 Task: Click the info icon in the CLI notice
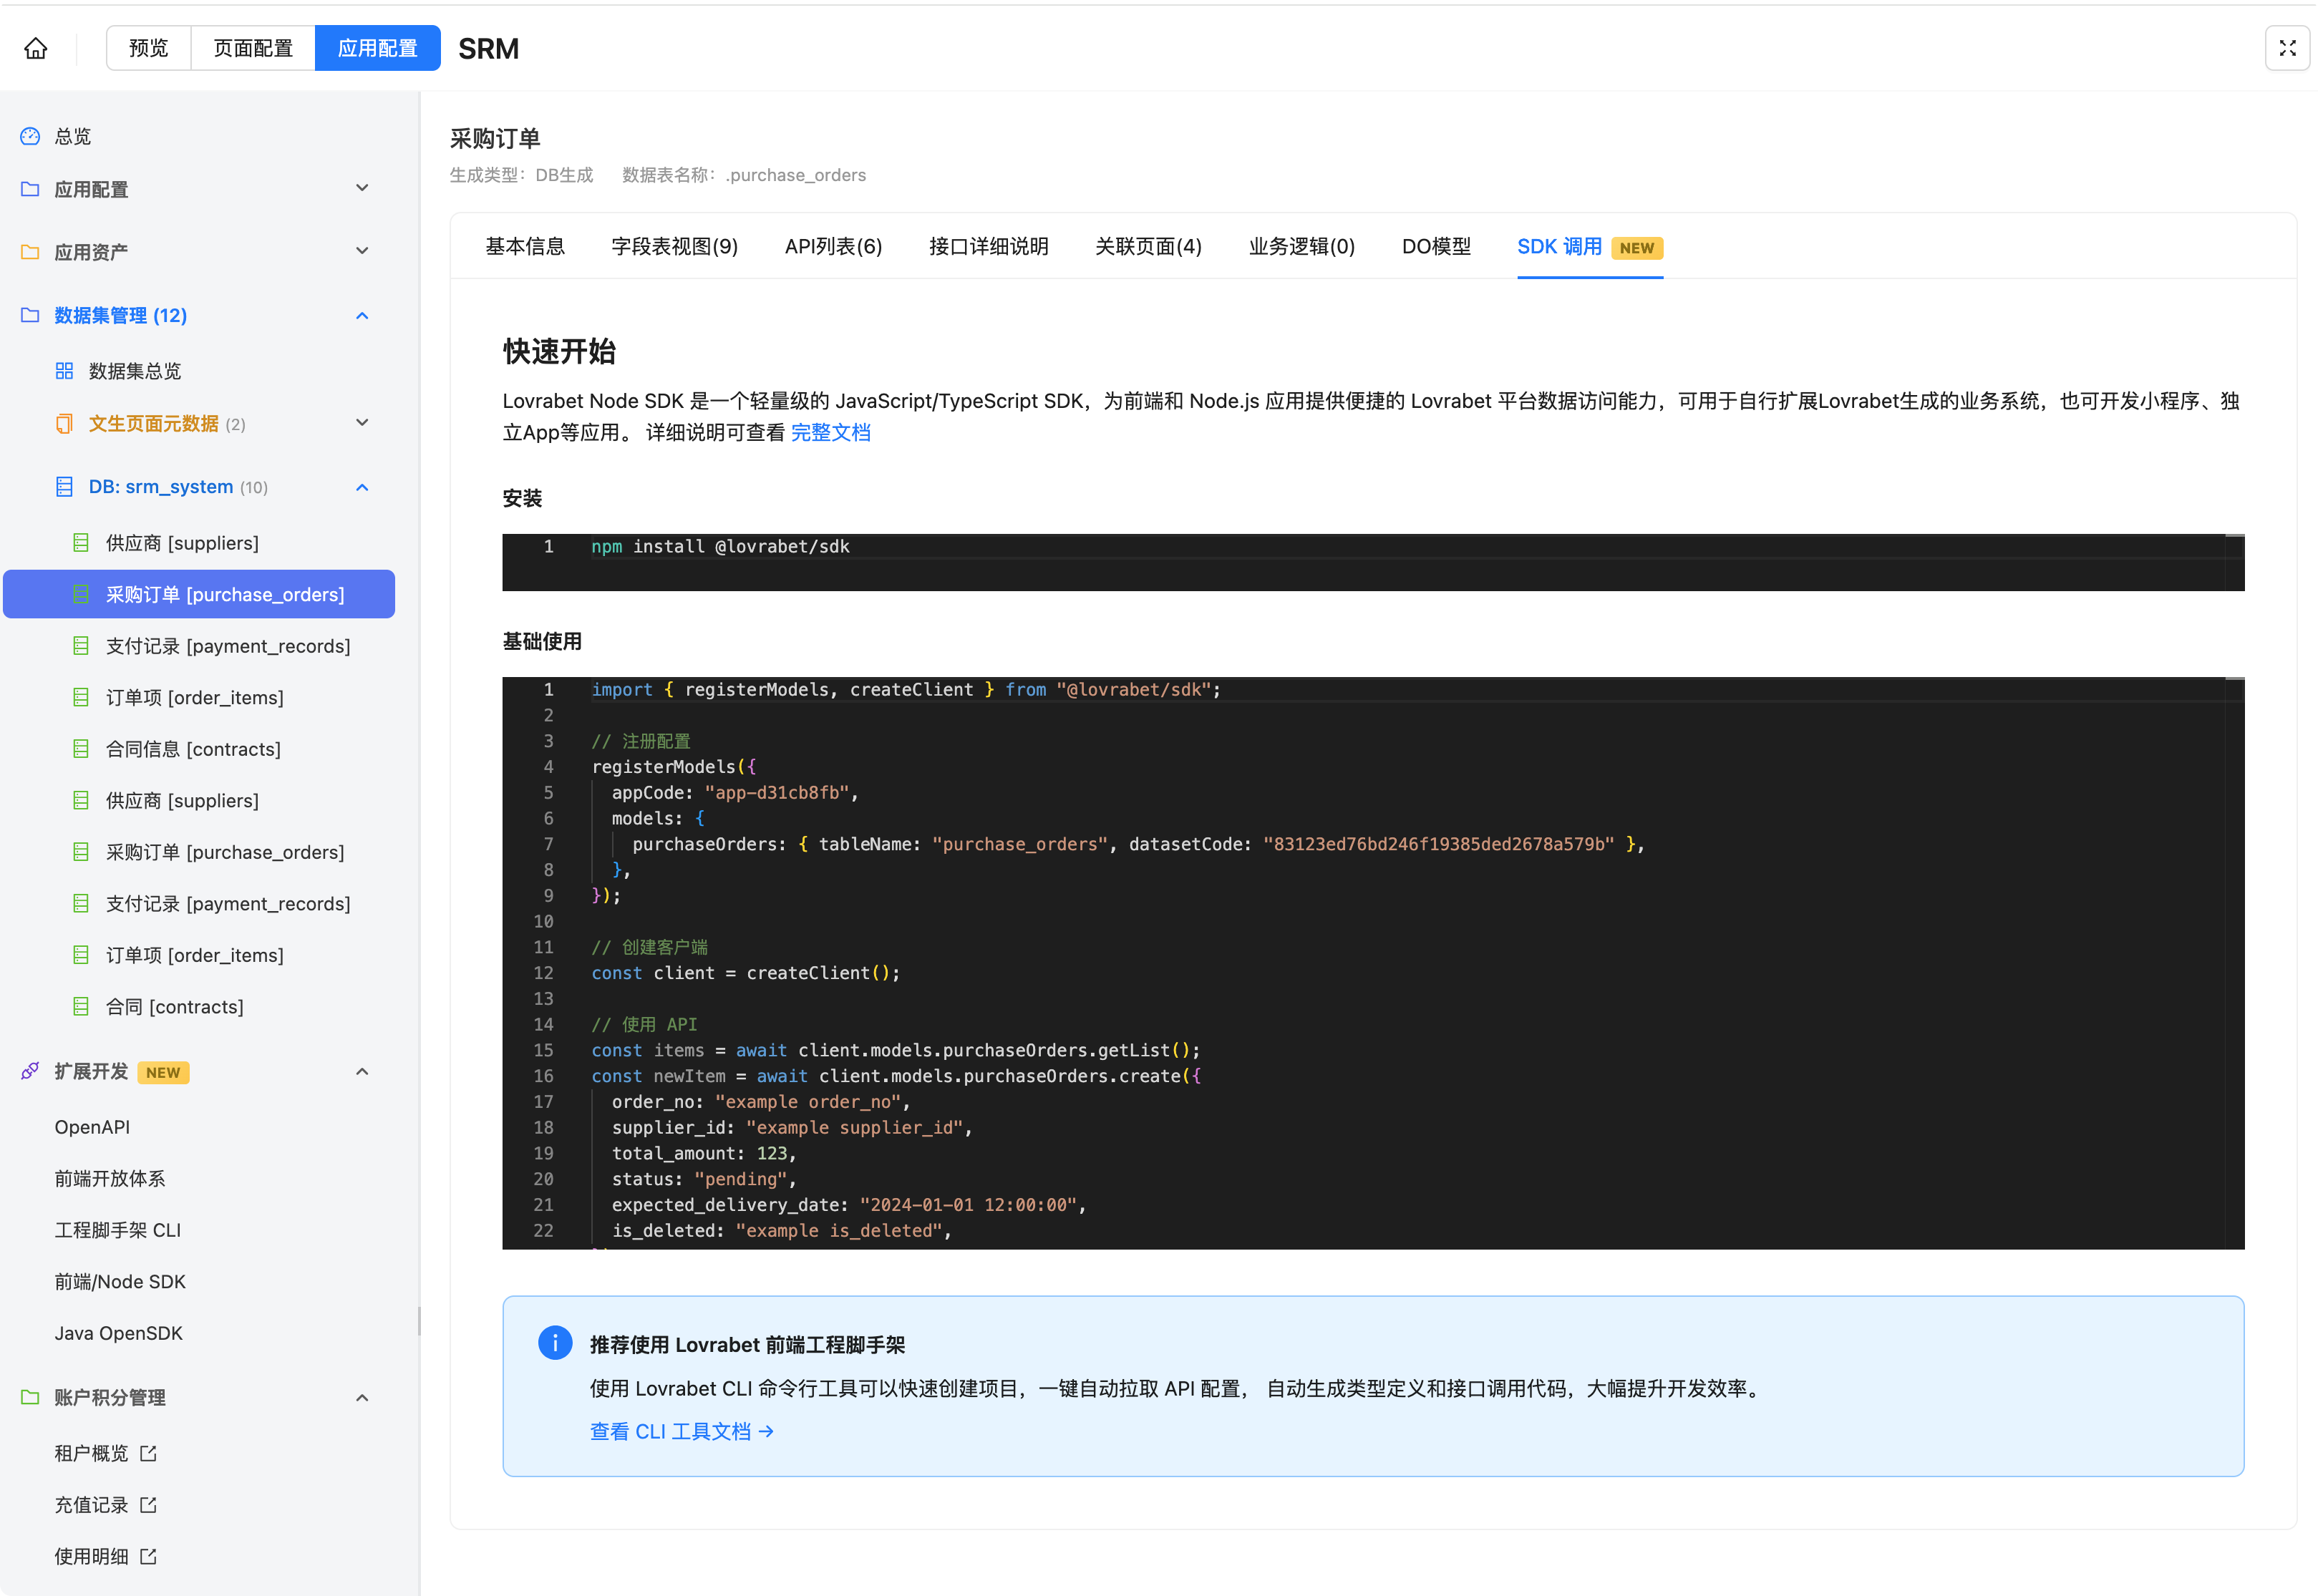(555, 1343)
